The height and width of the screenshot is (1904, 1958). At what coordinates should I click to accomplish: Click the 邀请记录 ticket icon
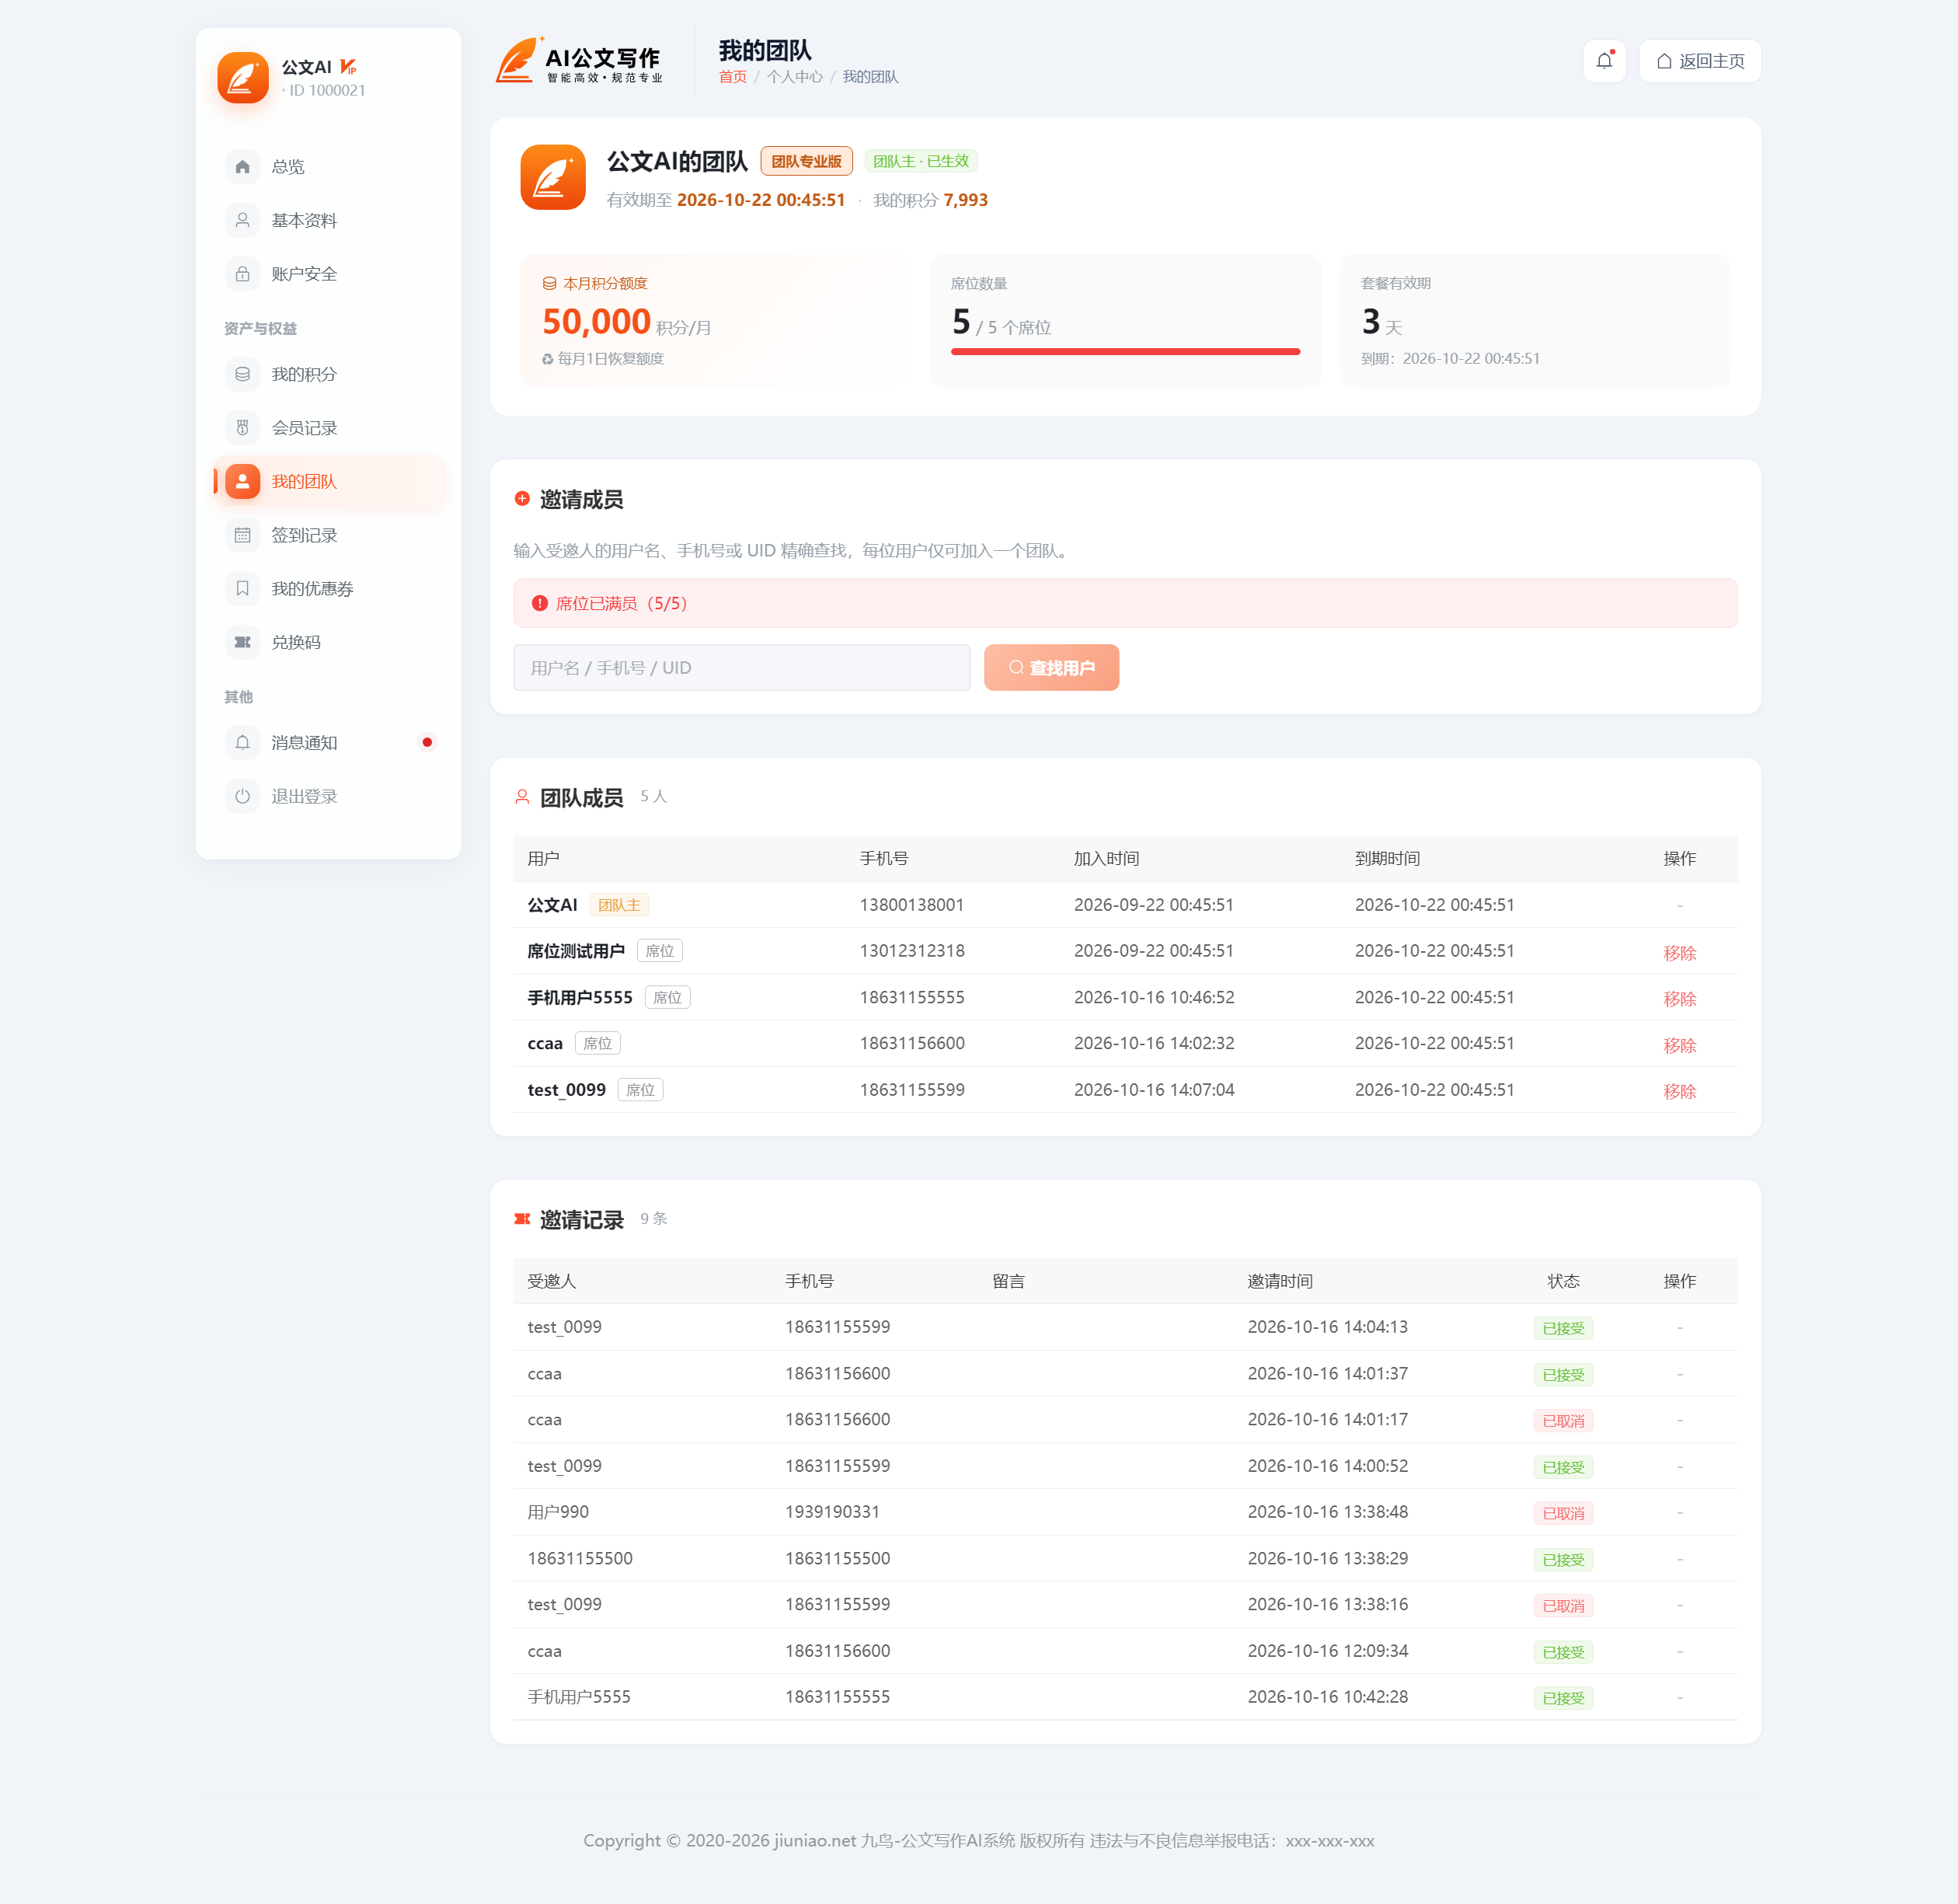(522, 1219)
